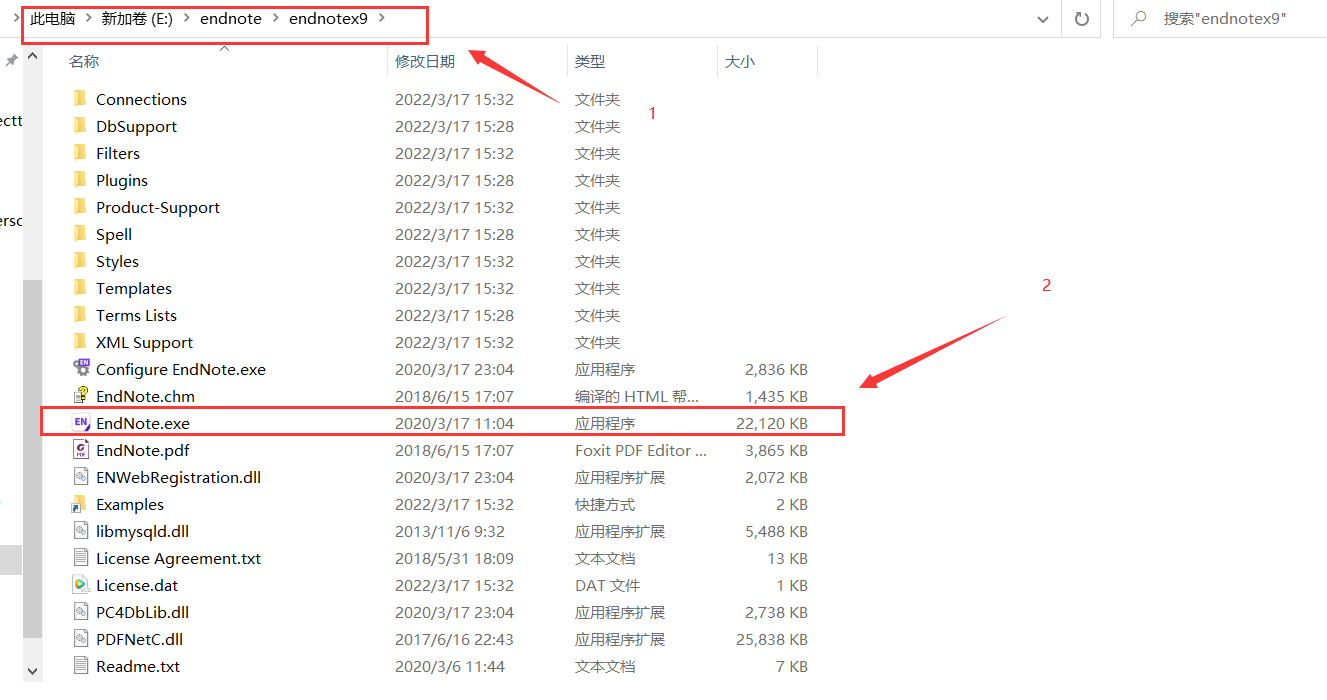Go to endnote folder in breadcrumb
Viewport: 1327px width, 700px height.
click(230, 19)
